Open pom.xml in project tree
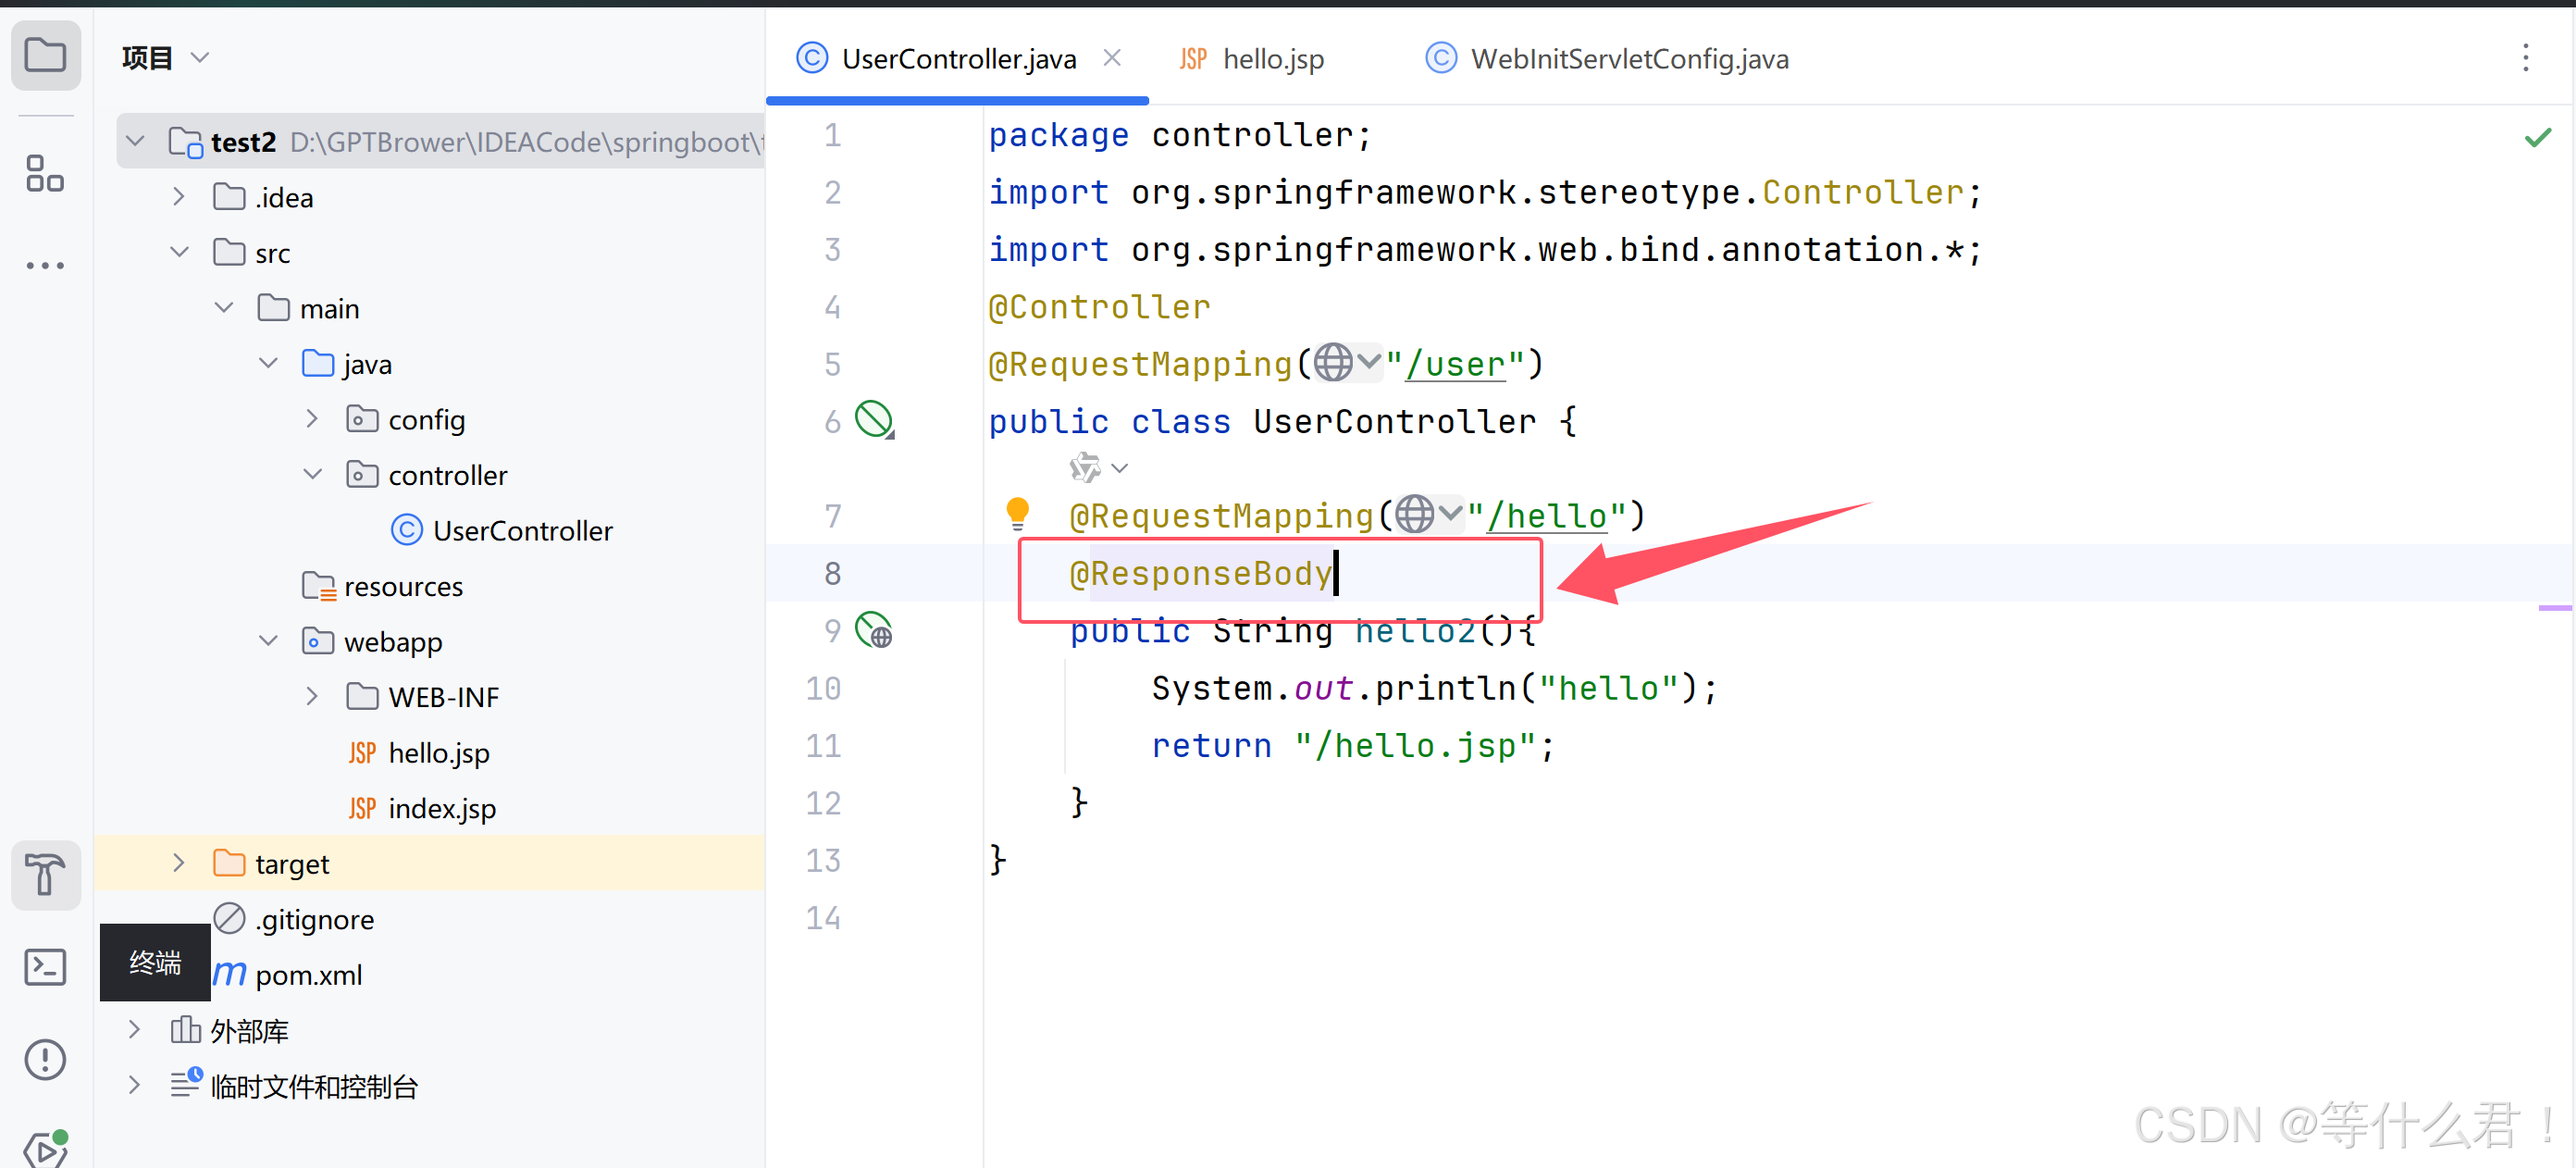 (308, 975)
